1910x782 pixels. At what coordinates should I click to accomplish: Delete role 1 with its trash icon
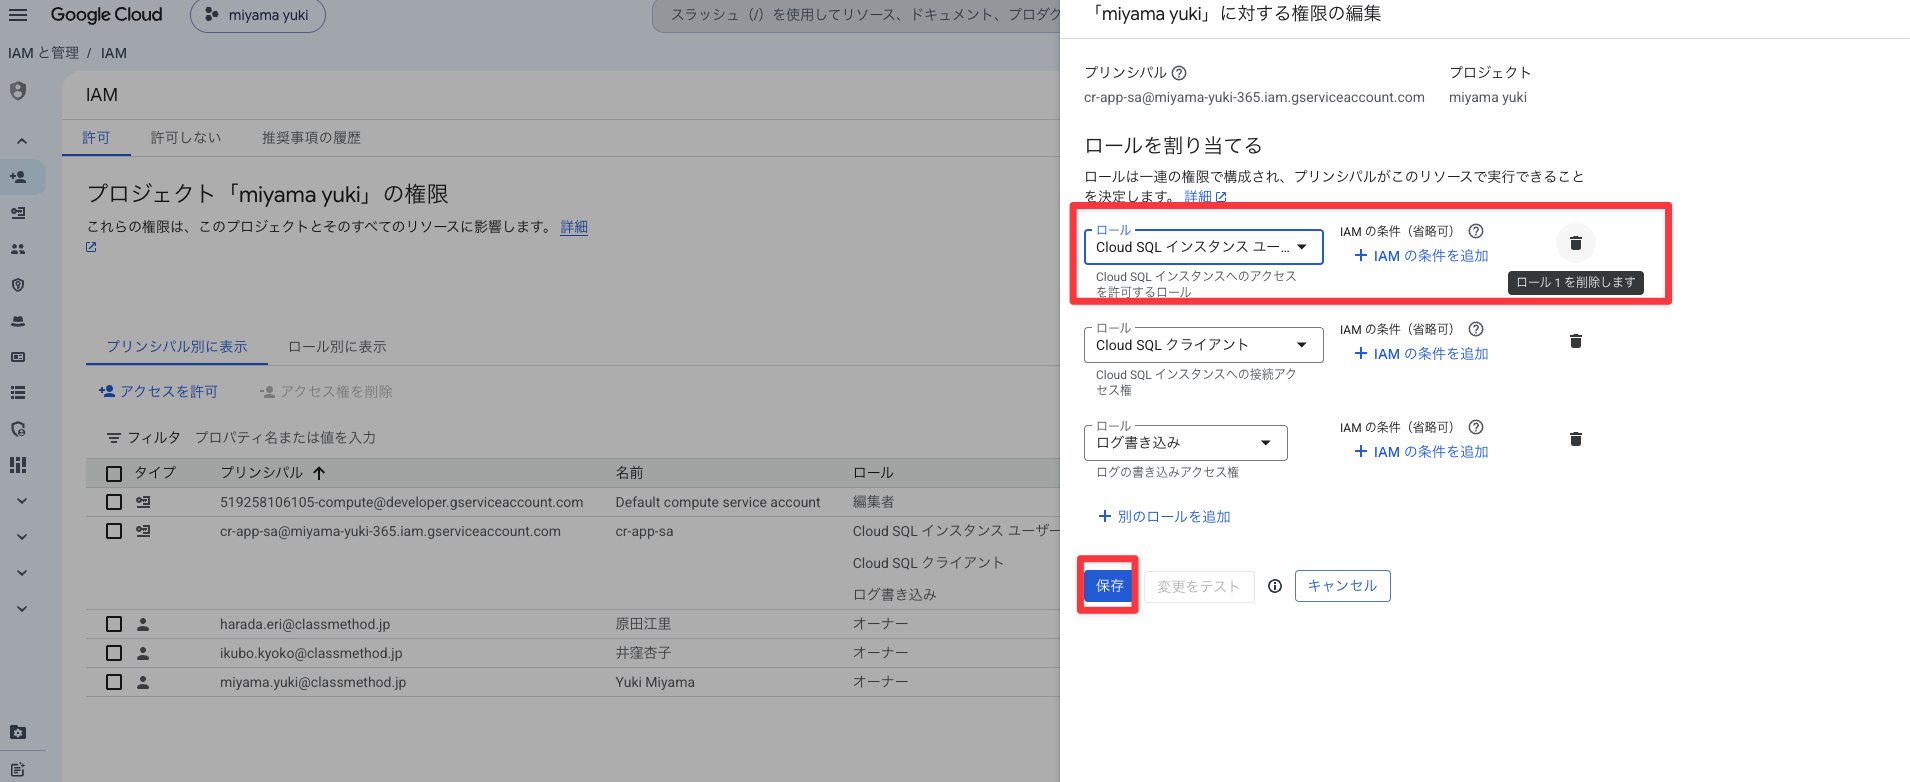click(1575, 243)
